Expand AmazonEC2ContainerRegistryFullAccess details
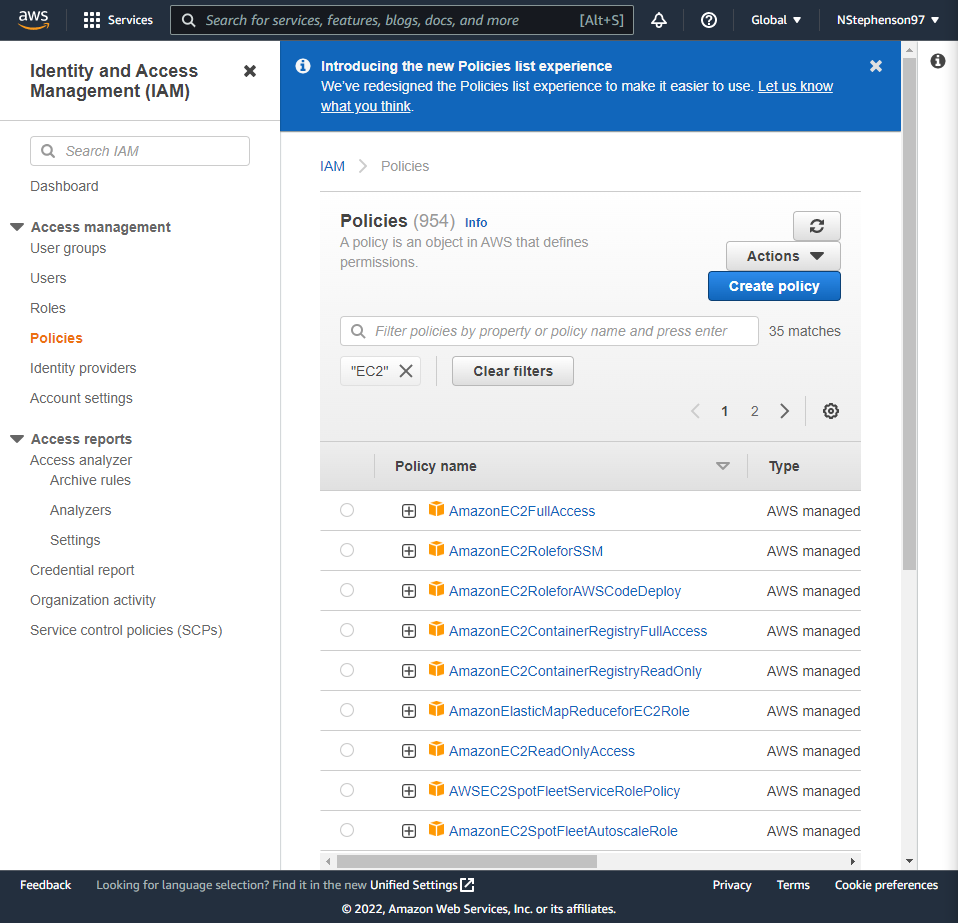Screen dimensions: 958x923 (x=409, y=631)
